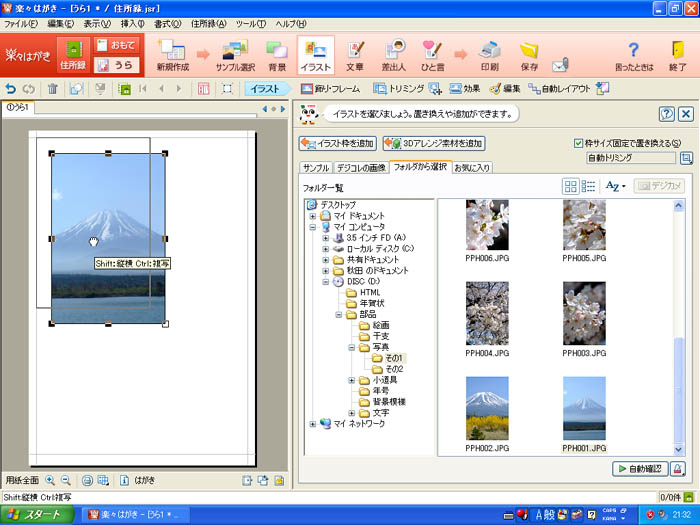
Task: Click the イラスト枠を追加 button
Action: [x=337, y=143]
